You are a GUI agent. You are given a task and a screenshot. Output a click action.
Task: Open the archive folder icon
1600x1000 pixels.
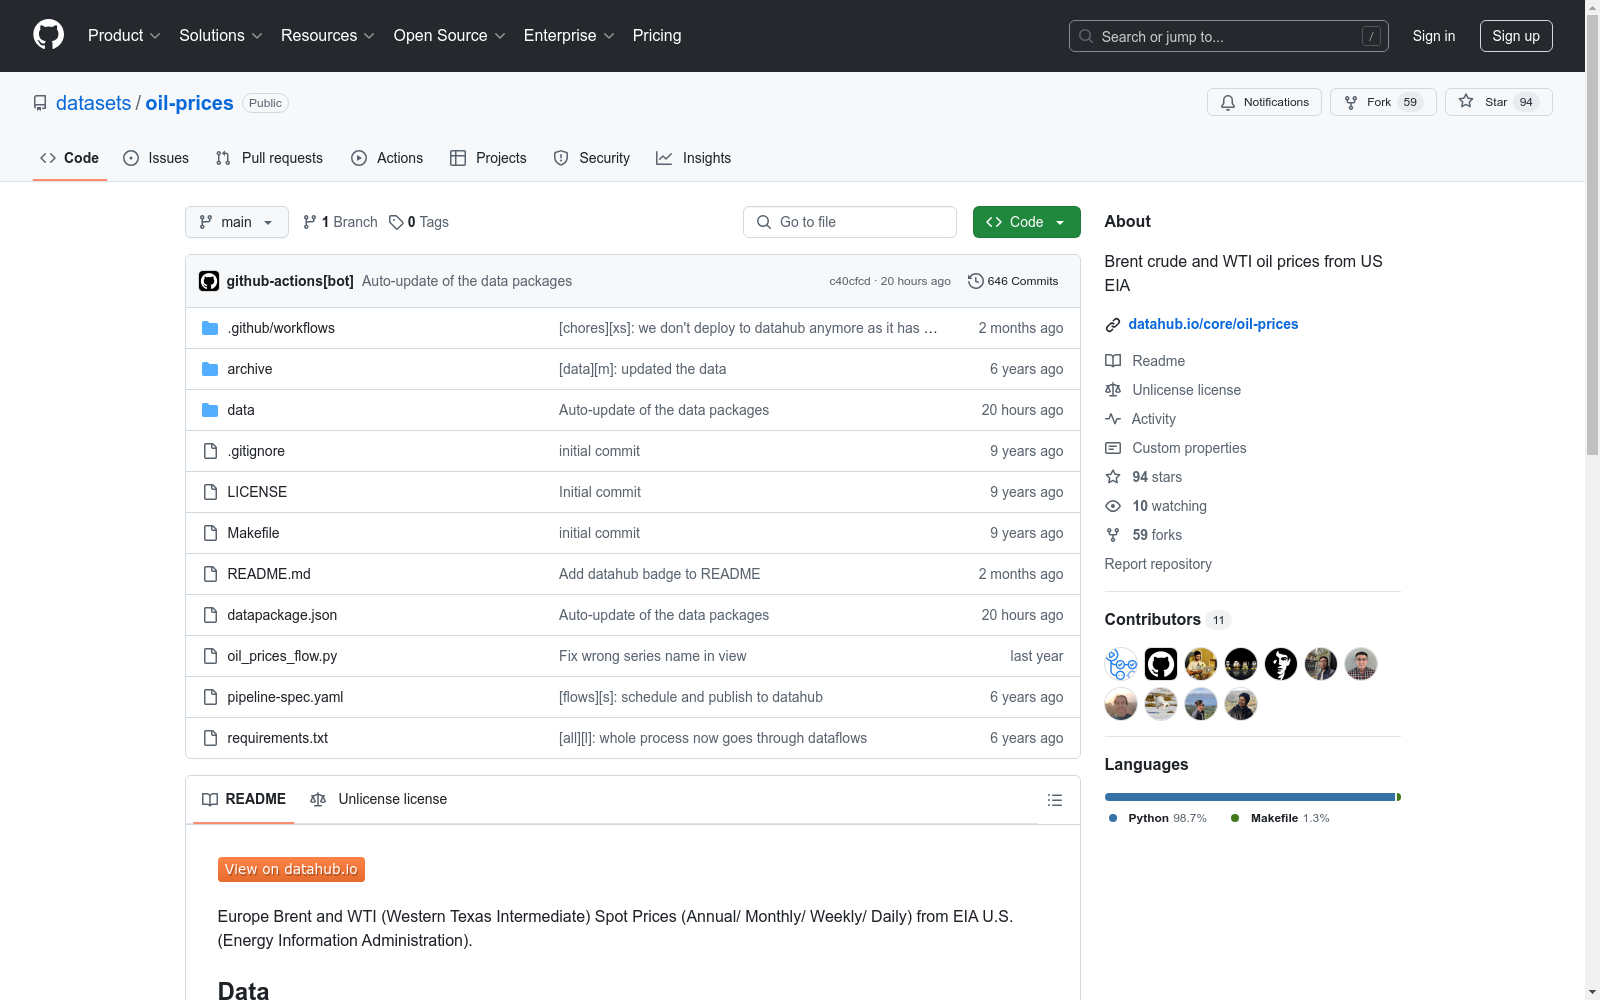click(x=210, y=369)
